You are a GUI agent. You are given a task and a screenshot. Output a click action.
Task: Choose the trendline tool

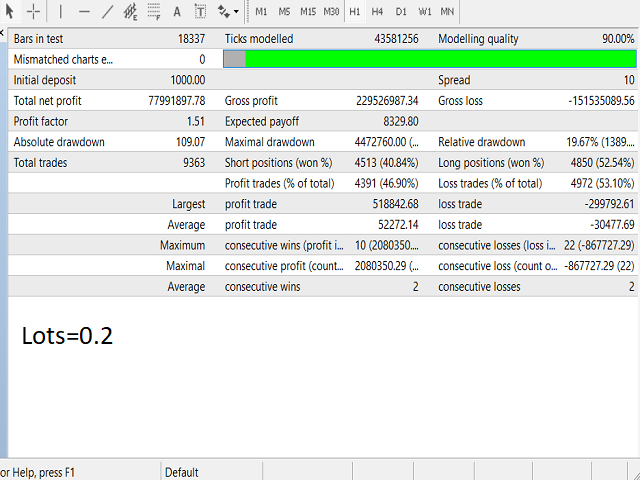tap(107, 11)
